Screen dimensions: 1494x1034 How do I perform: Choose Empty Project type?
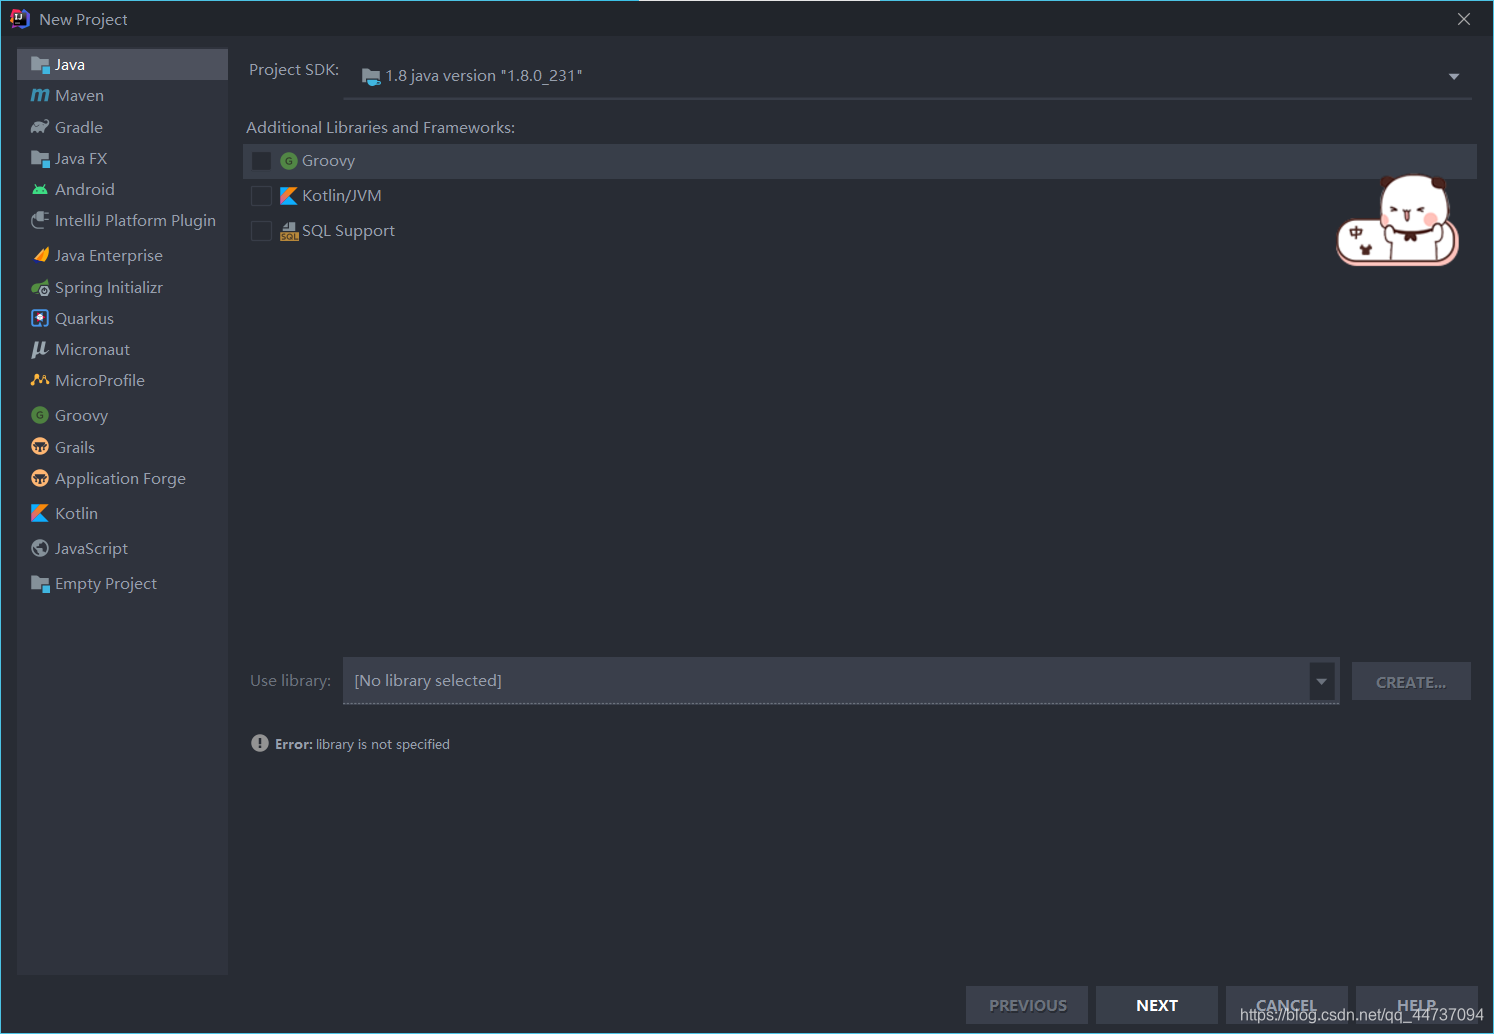point(122,583)
